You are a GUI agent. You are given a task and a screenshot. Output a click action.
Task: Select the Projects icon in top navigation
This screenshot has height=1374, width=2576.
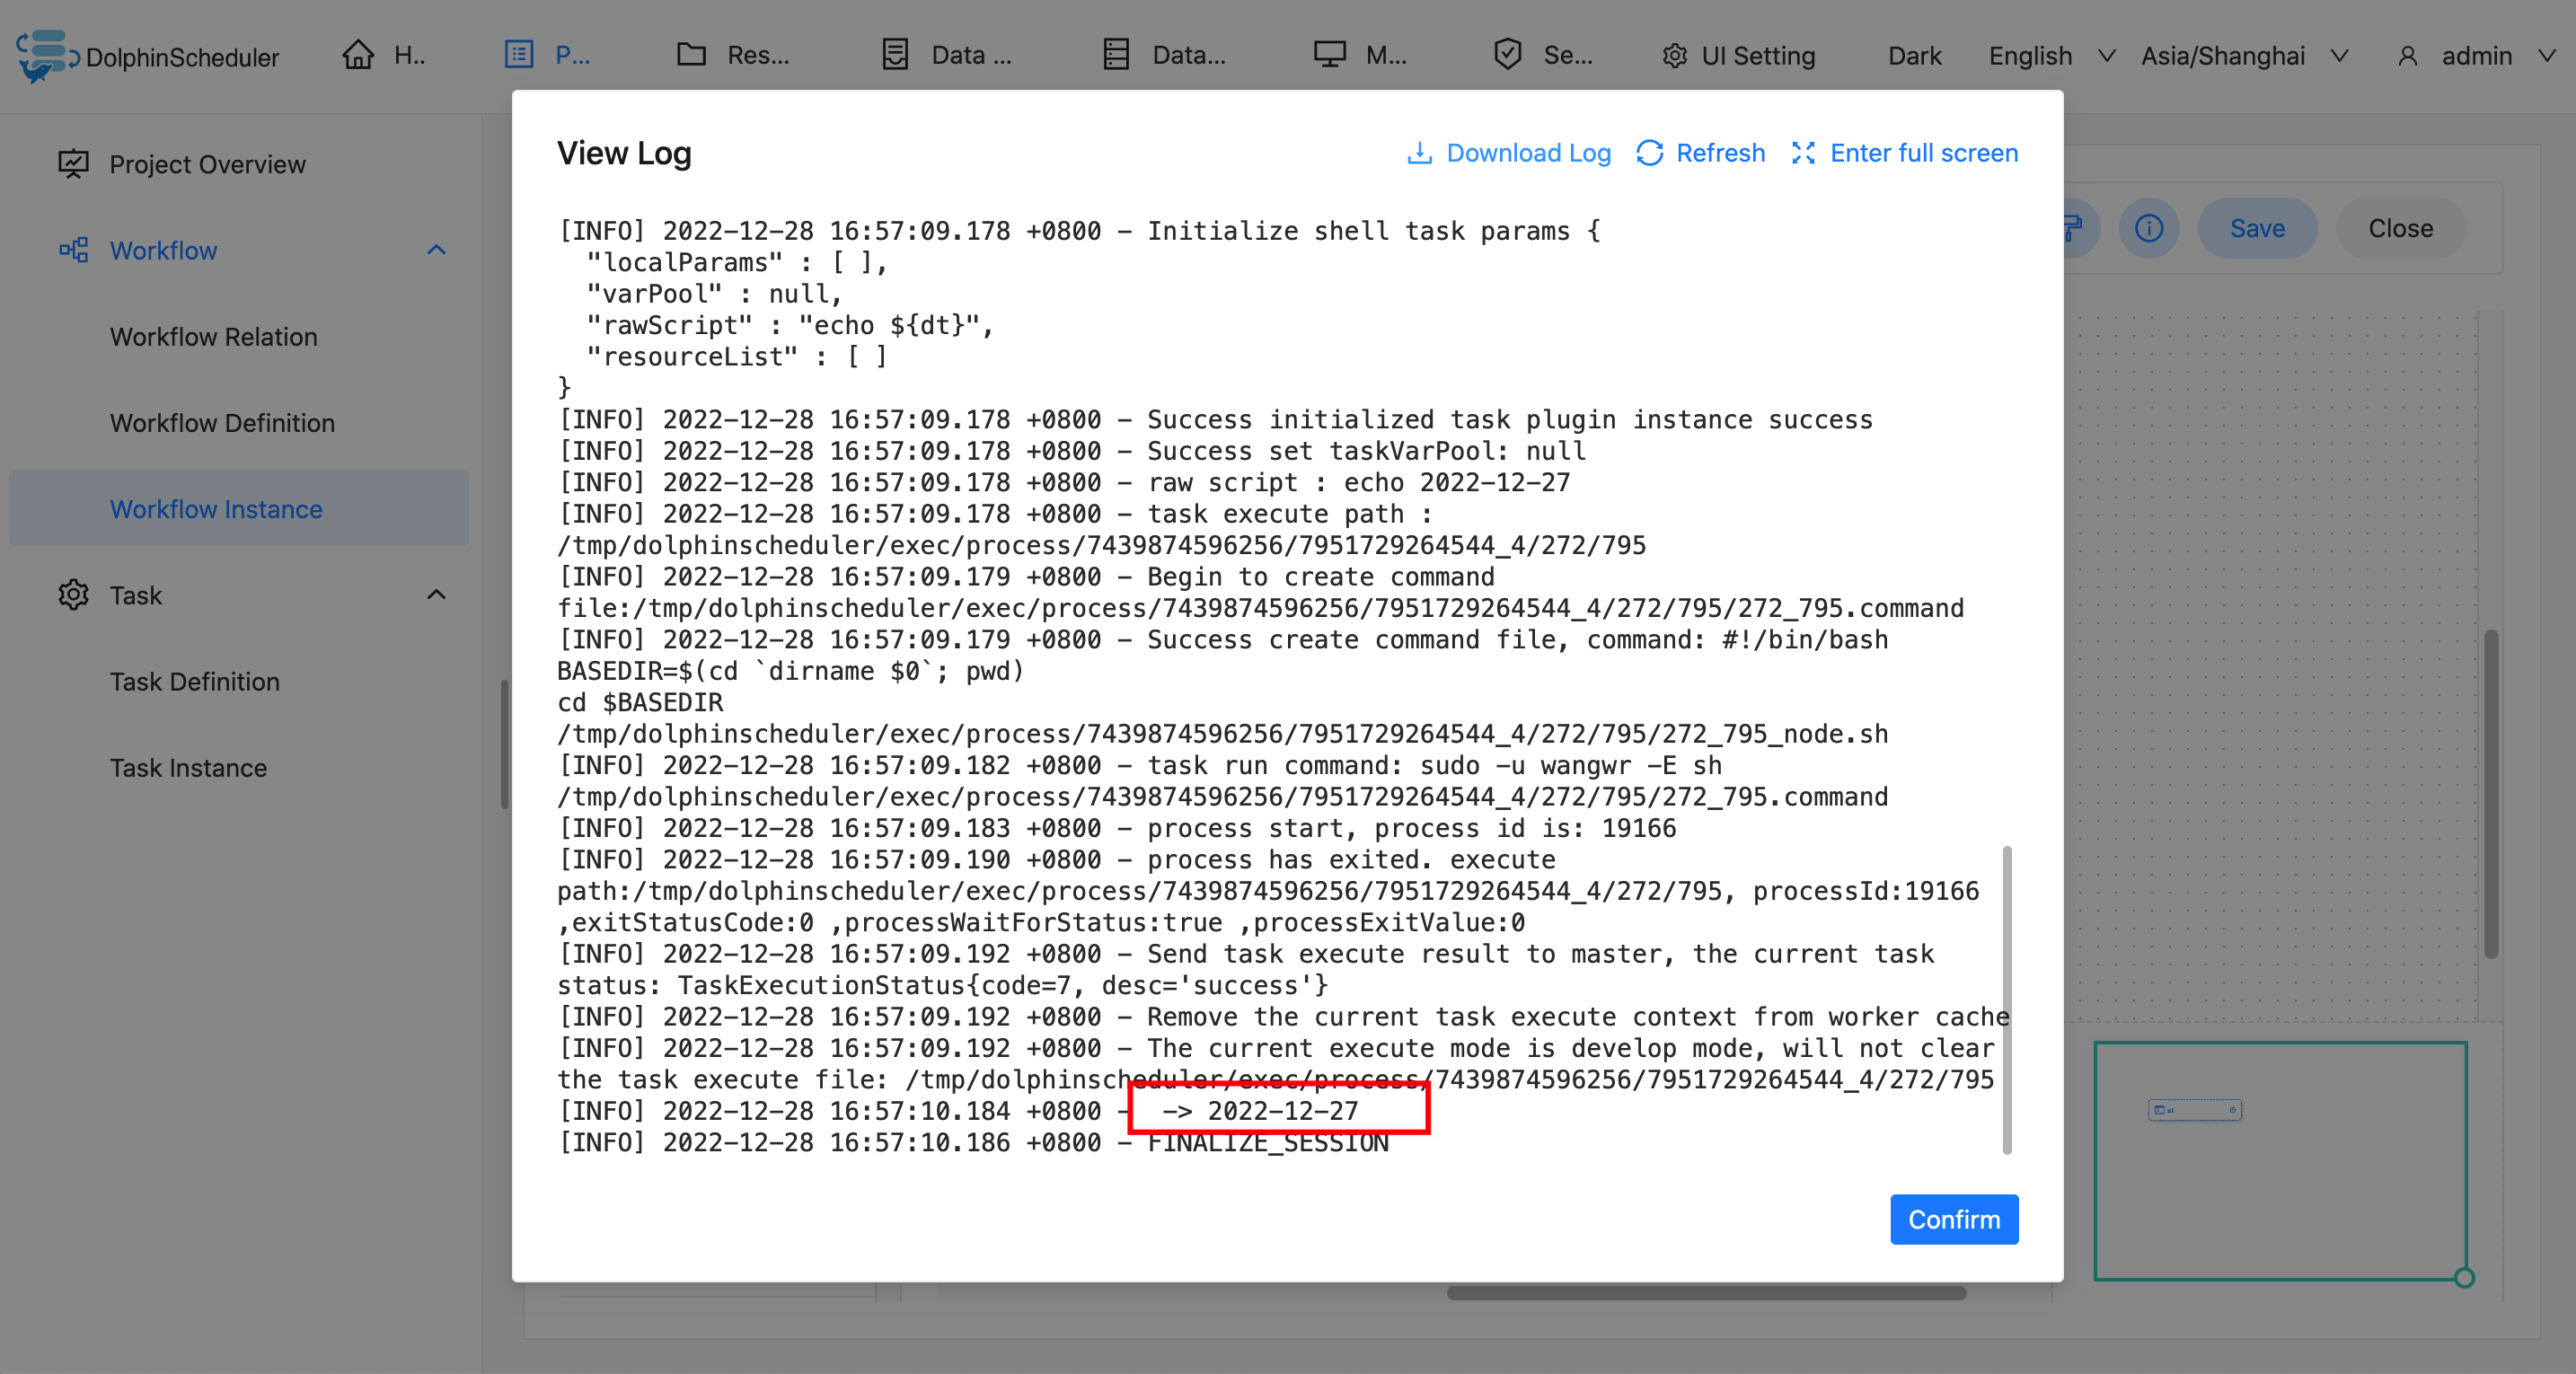[x=518, y=55]
